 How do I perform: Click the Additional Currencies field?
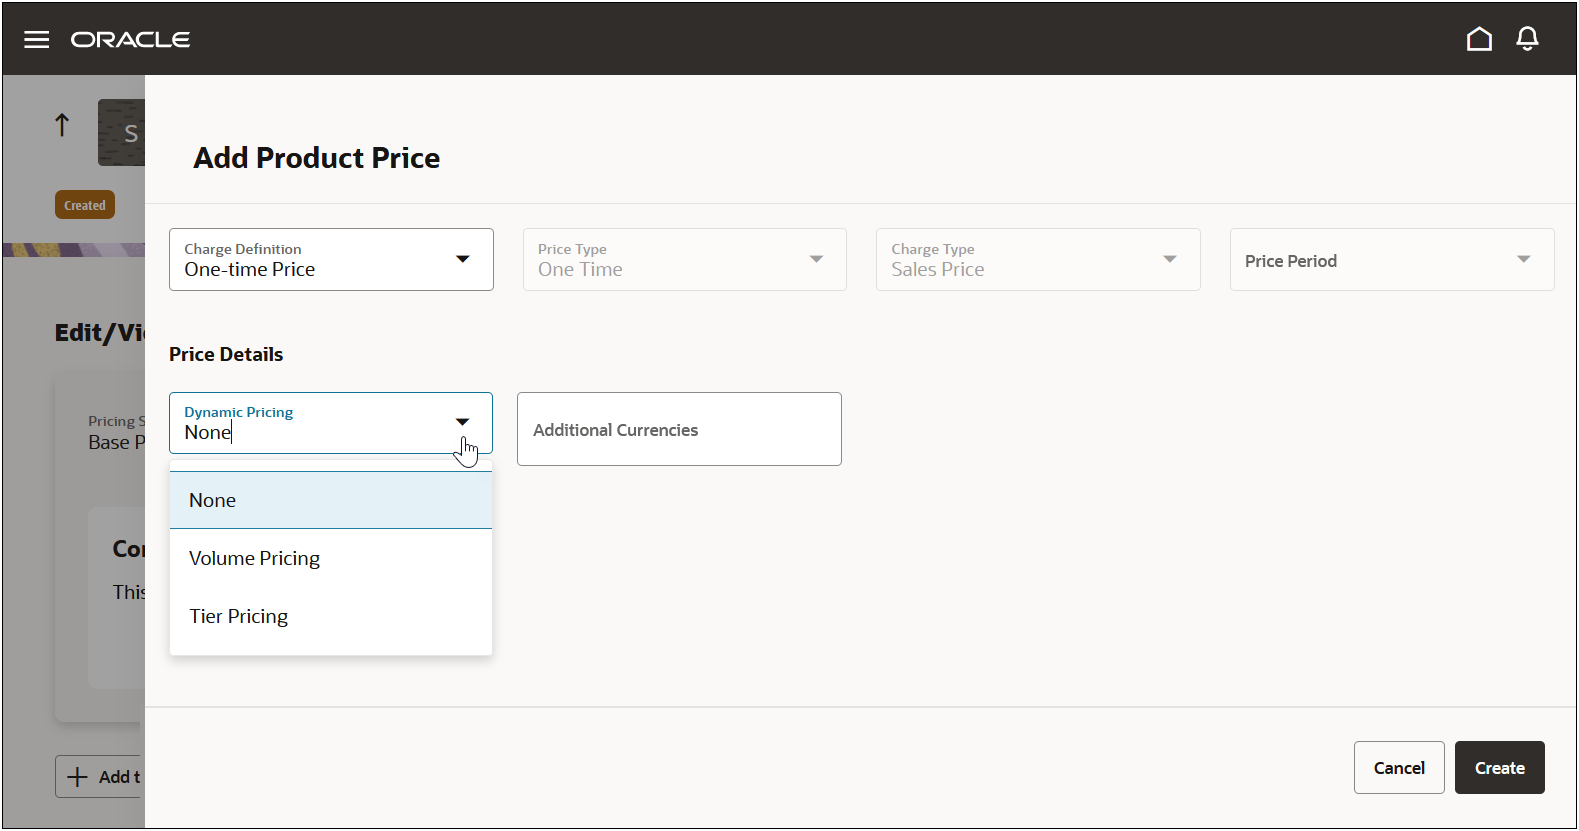679,429
